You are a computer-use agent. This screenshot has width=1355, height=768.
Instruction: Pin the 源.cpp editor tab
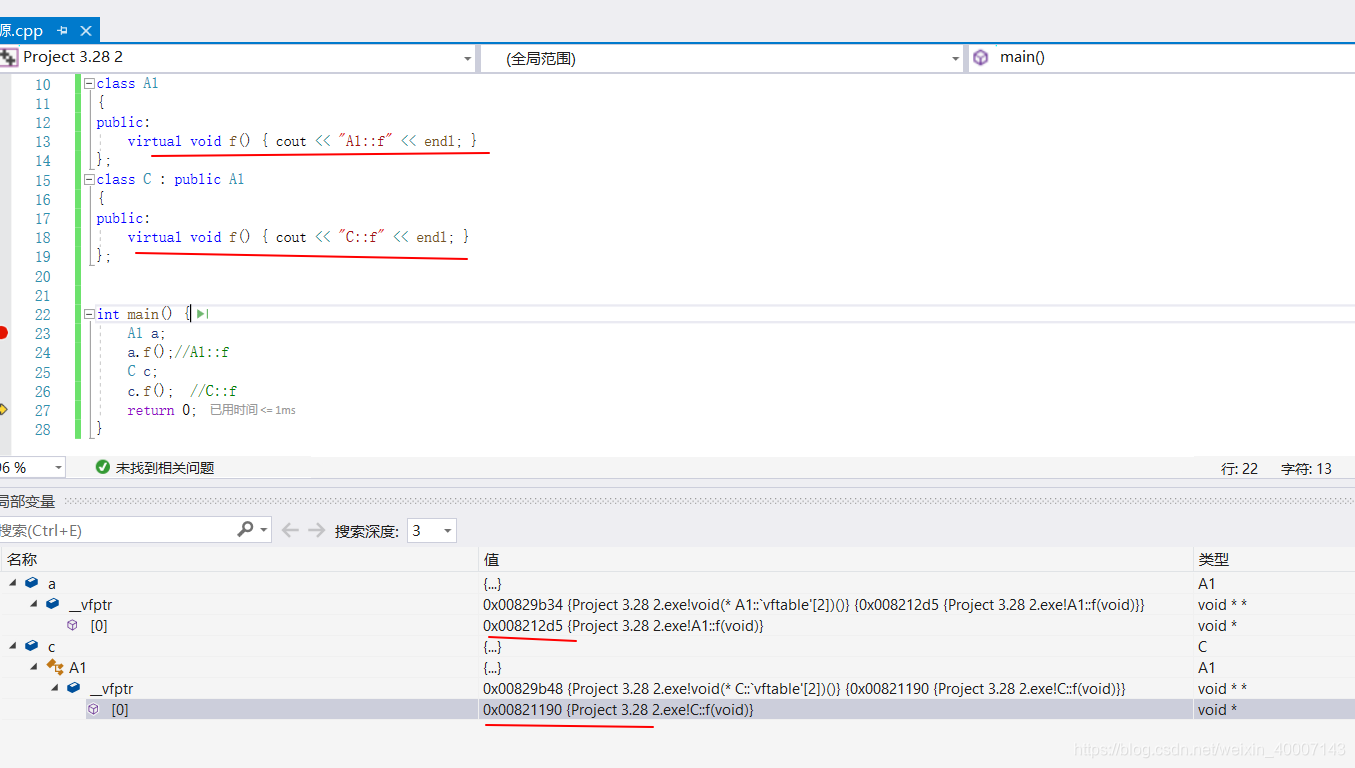click(62, 31)
